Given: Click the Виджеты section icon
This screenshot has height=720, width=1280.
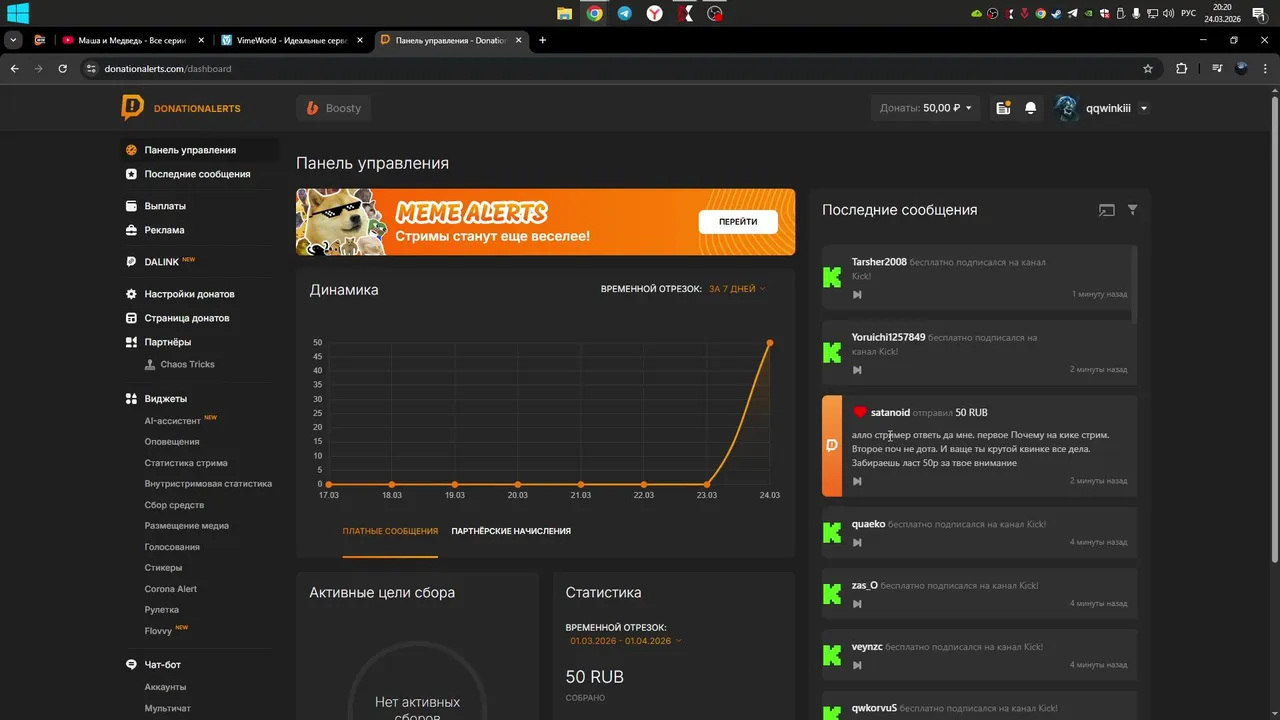Looking at the screenshot, I should 131,398.
